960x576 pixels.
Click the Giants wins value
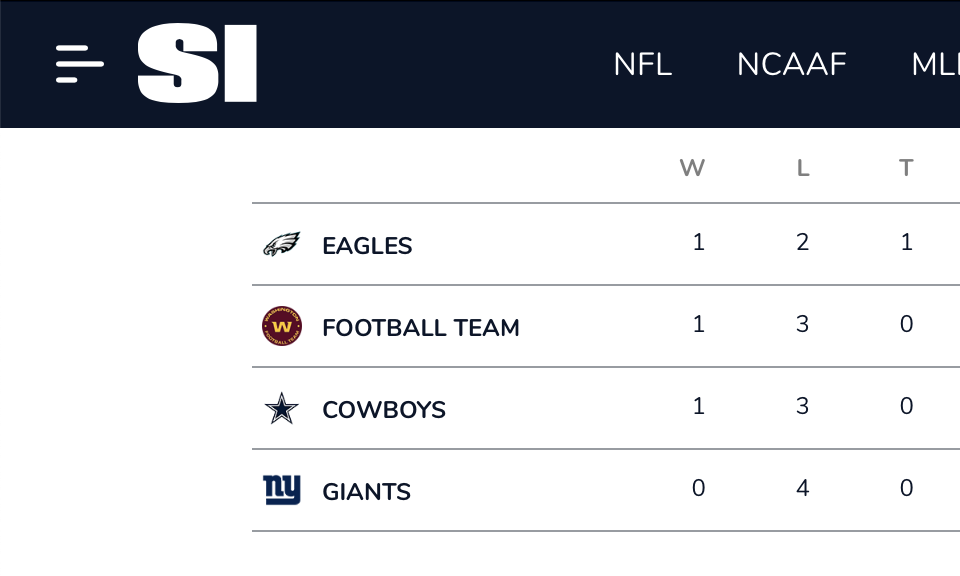tap(698, 488)
